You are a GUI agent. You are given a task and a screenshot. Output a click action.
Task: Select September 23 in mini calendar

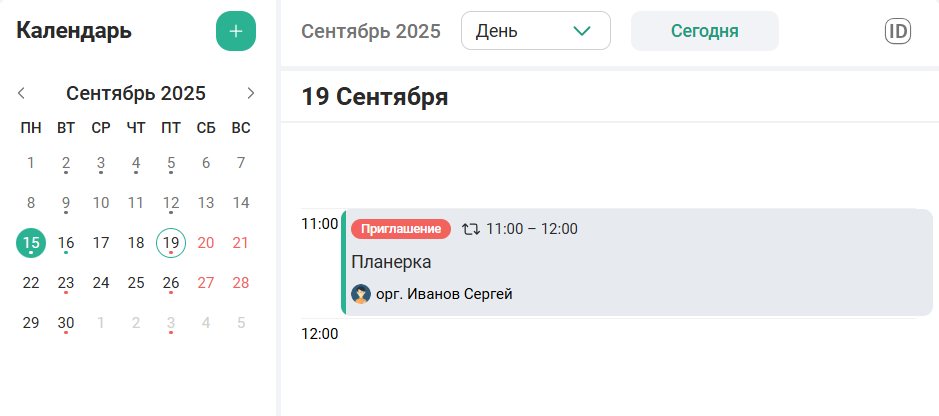pos(66,282)
